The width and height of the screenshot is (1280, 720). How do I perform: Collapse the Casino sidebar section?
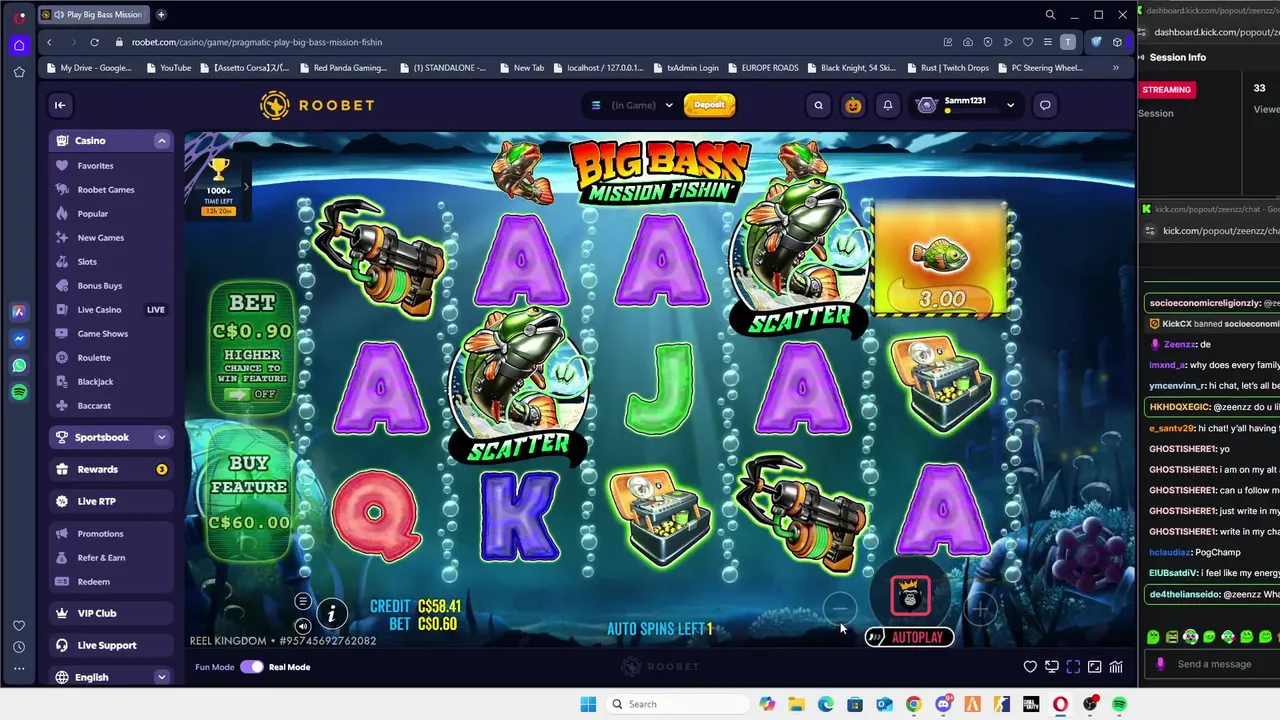point(161,141)
